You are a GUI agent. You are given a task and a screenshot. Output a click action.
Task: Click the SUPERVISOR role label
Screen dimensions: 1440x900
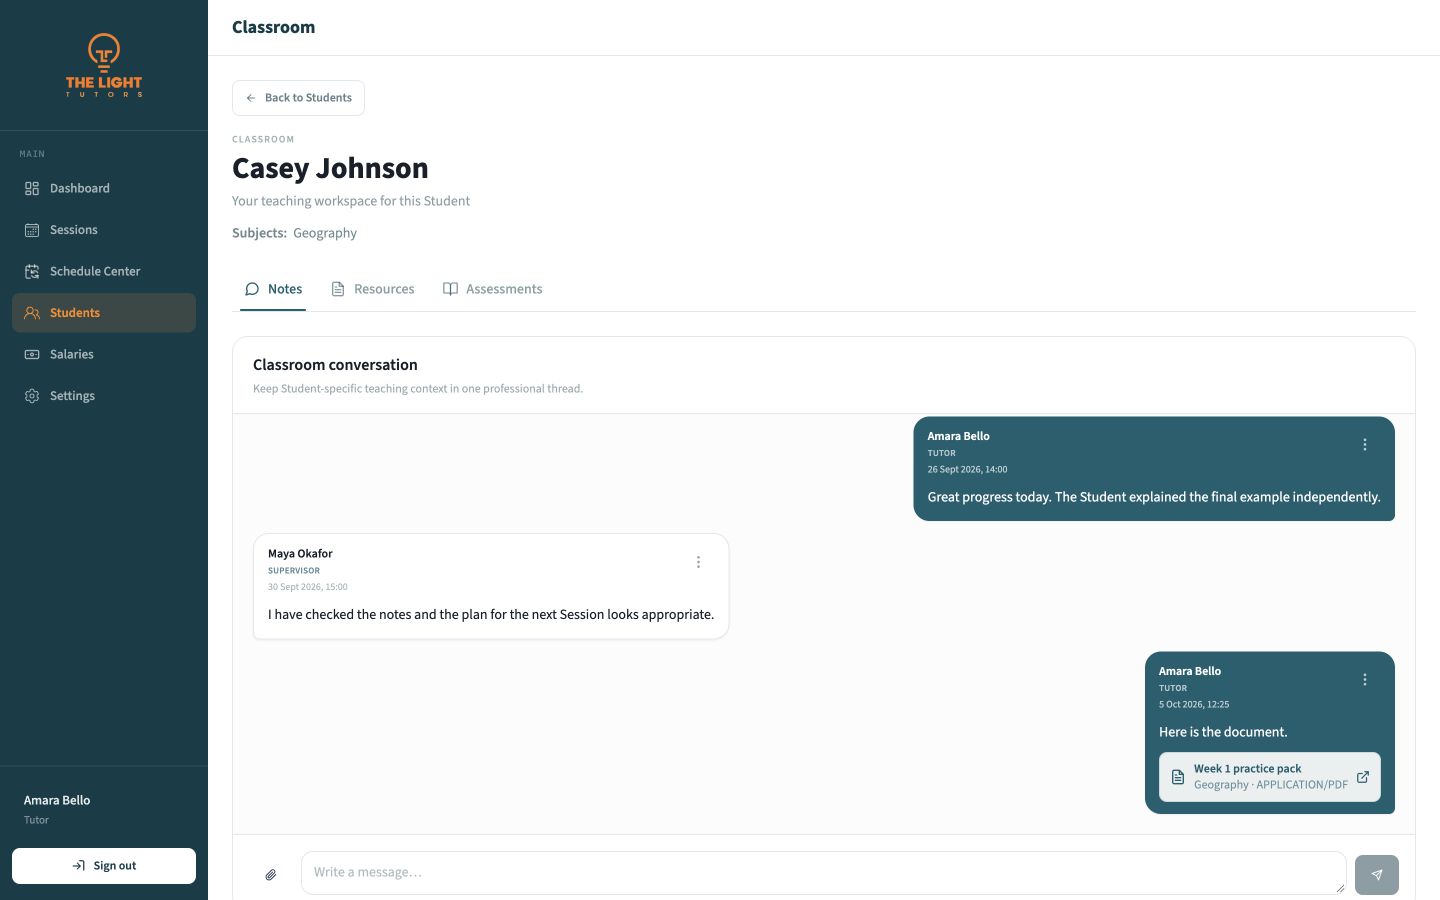294,571
